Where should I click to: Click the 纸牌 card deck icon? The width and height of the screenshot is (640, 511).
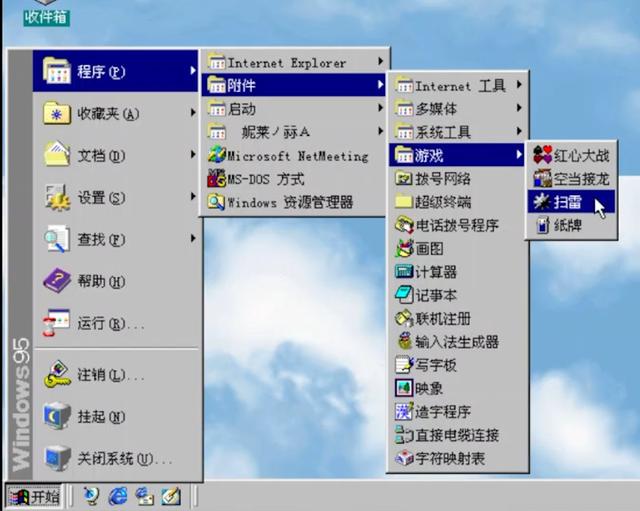point(542,225)
